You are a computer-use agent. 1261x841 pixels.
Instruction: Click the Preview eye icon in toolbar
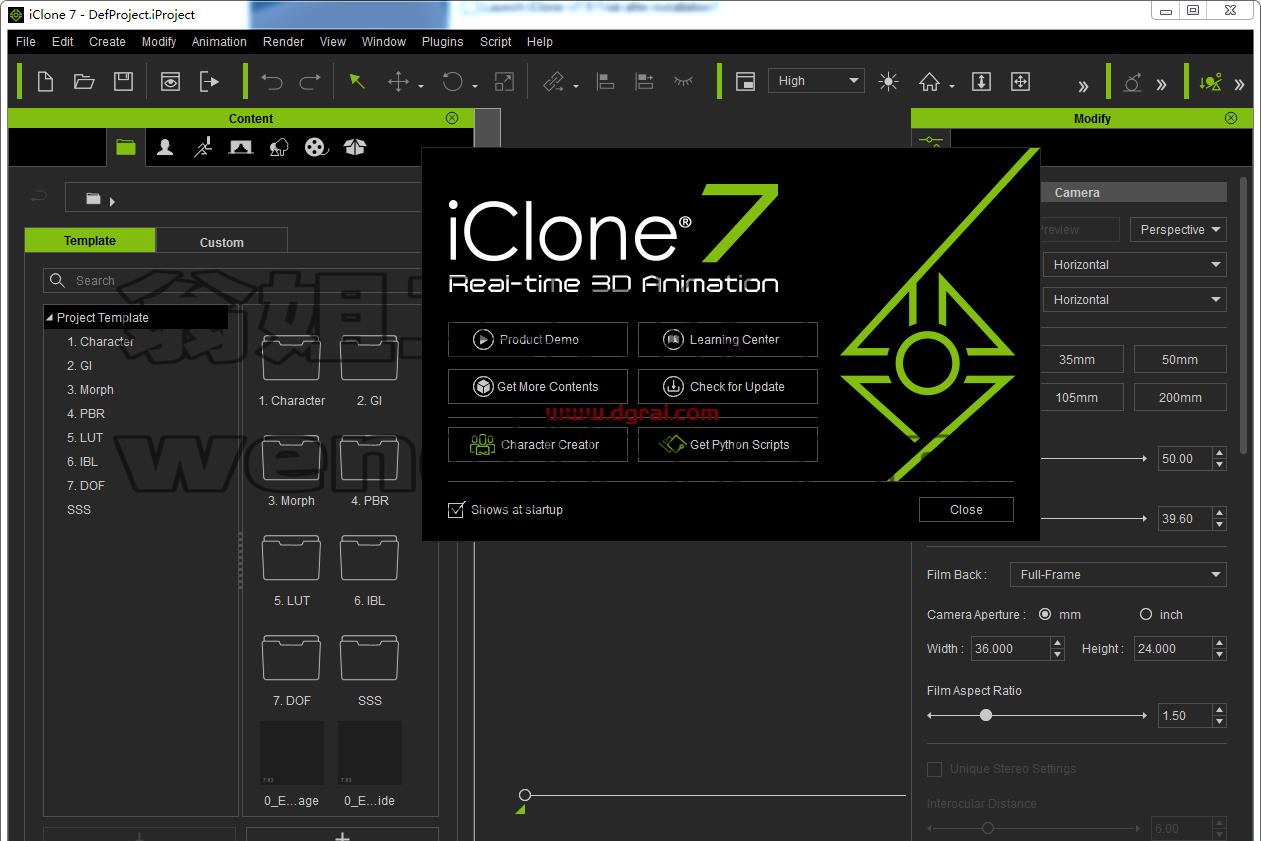pos(170,82)
